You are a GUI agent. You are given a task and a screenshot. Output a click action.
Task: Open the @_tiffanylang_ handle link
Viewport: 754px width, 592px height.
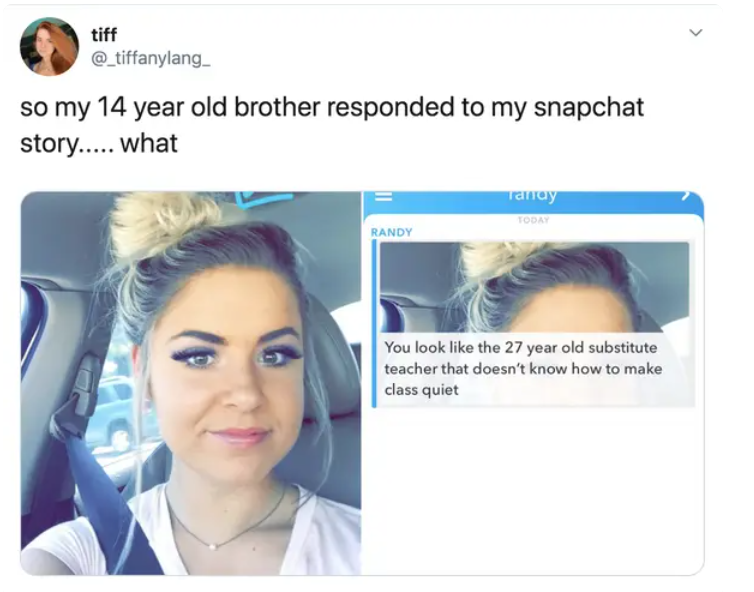151,59
